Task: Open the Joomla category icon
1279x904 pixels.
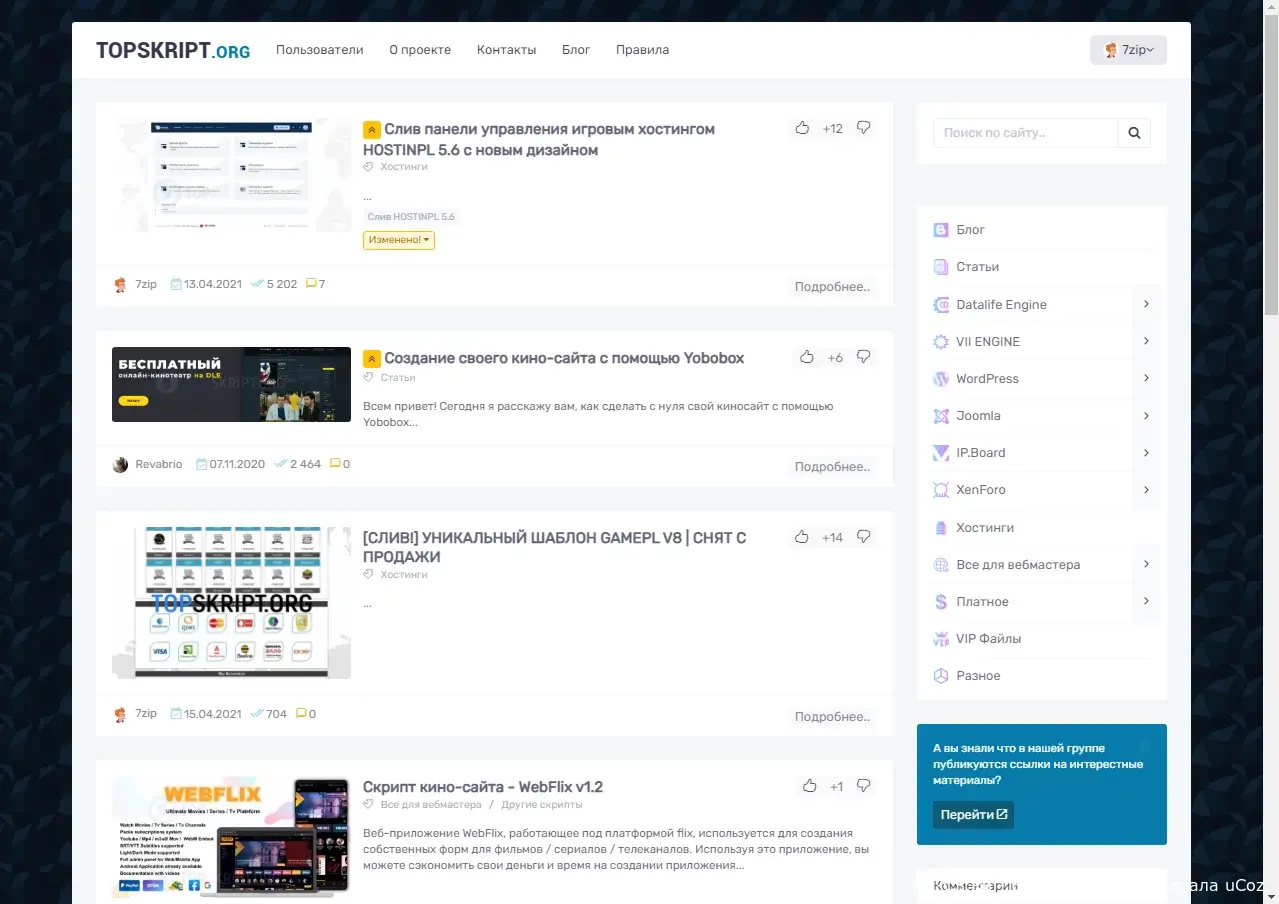Action: pos(940,416)
